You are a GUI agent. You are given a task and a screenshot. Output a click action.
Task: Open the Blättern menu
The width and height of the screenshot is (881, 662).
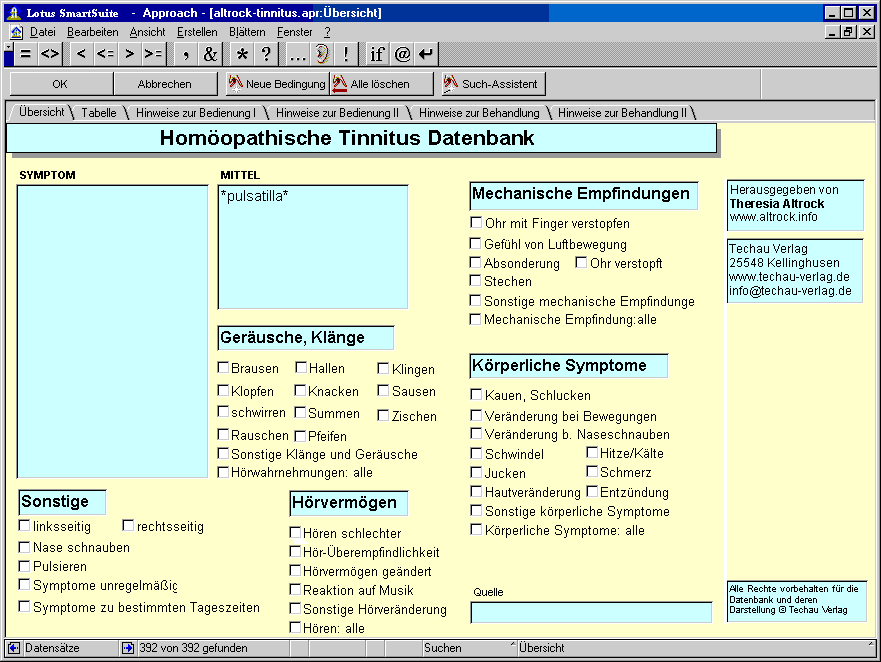click(247, 32)
